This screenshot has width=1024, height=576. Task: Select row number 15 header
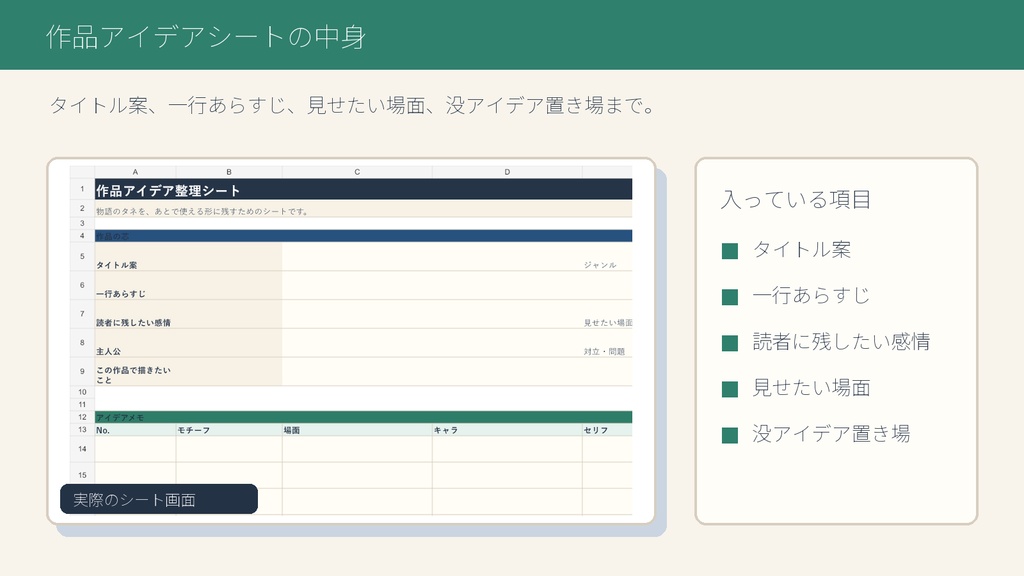pyautogui.click(x=82, y=475)
